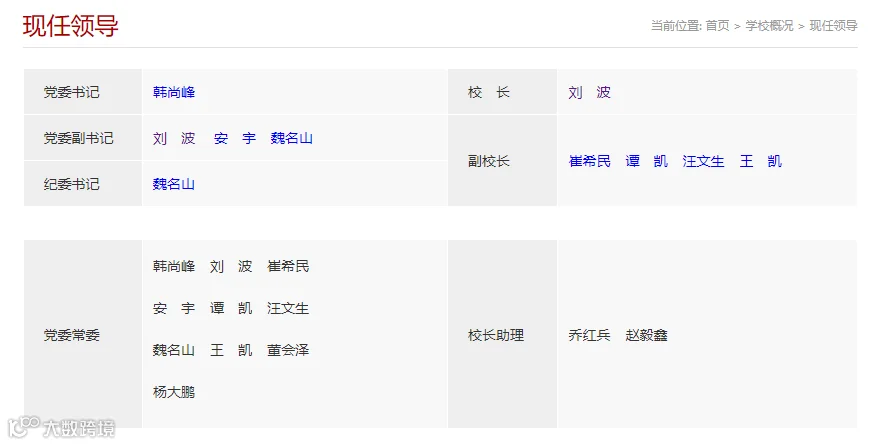This screenshot has width=880, height=445.
Task: Click 魏名山 link in 党委副书记 row
Action: (292, 138)
